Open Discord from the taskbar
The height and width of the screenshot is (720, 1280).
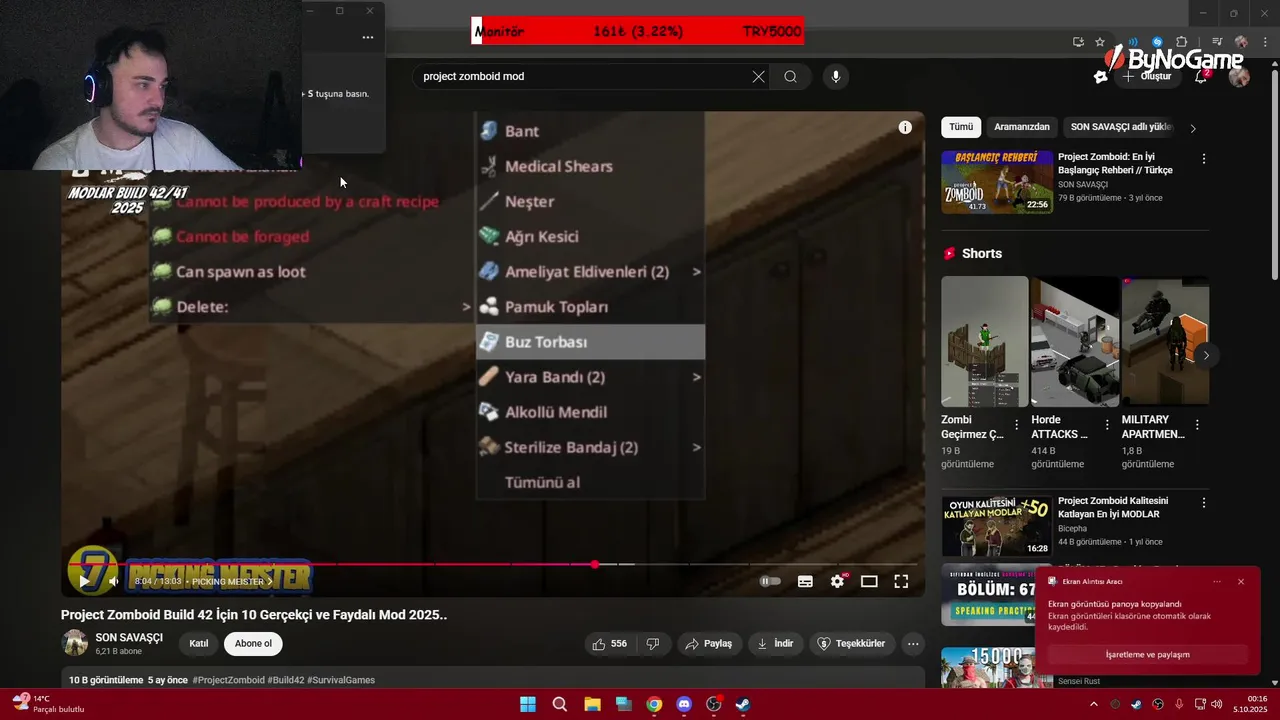[x=684, y=704]
